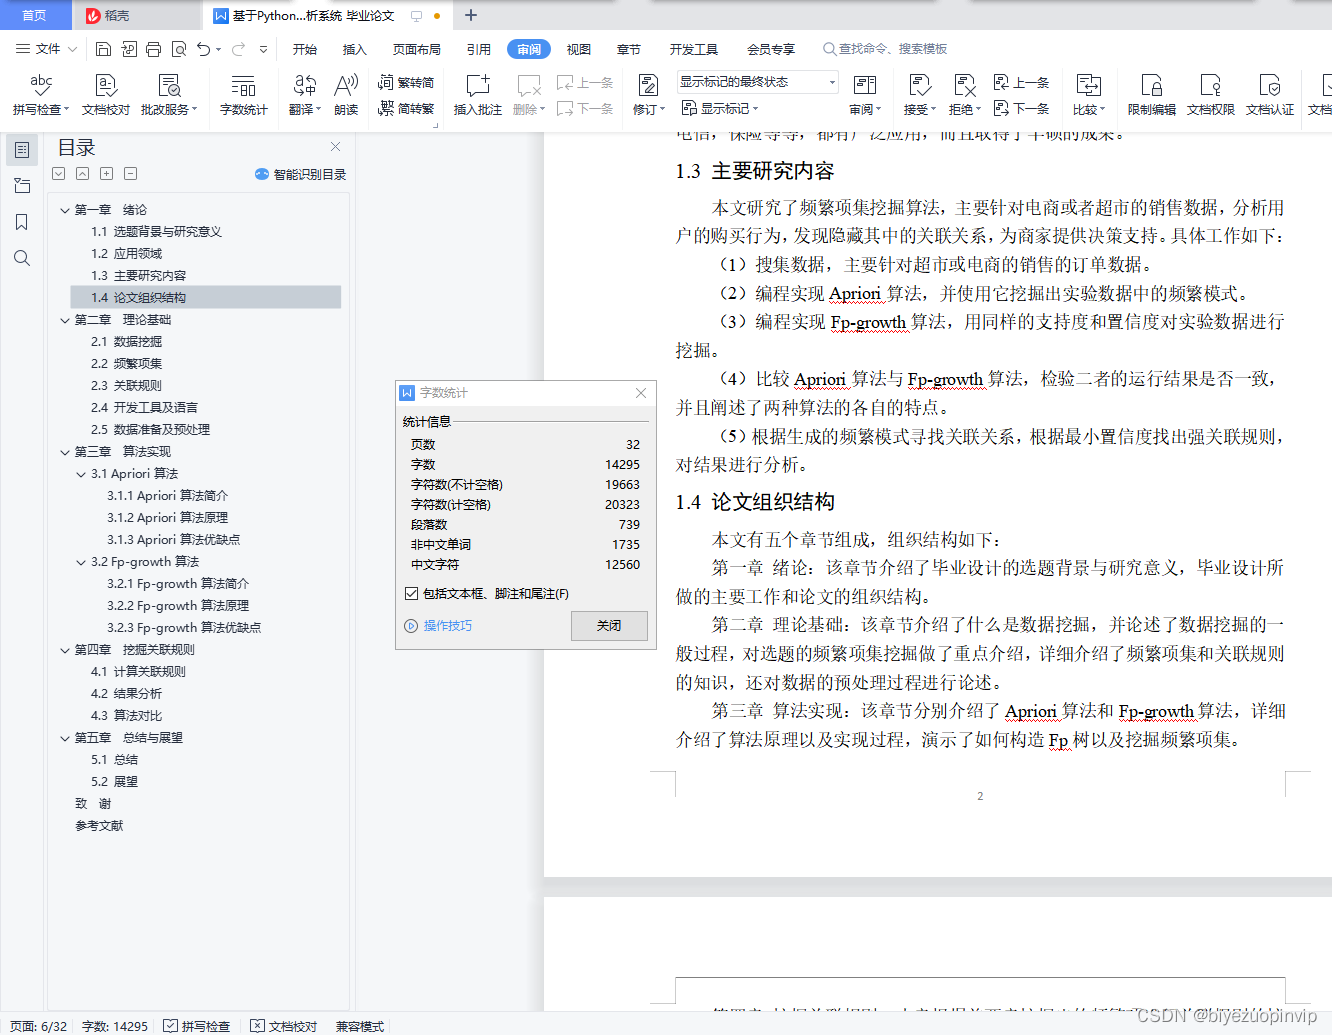
Task: Open the 操作技巧 link in dialog
Action: tap(447, 626)
